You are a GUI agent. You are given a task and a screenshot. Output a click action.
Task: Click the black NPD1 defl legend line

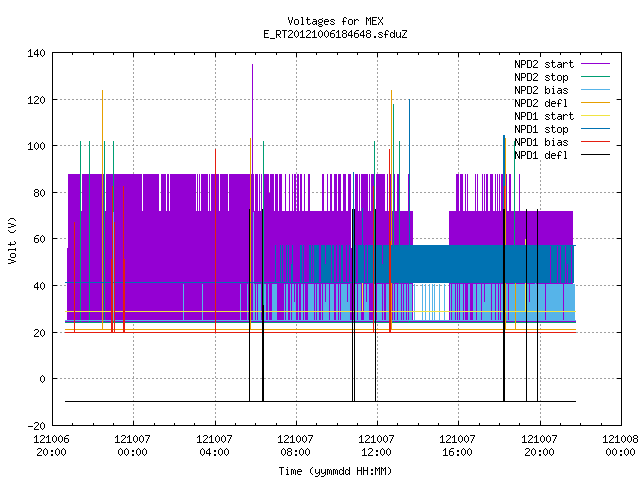596,155
